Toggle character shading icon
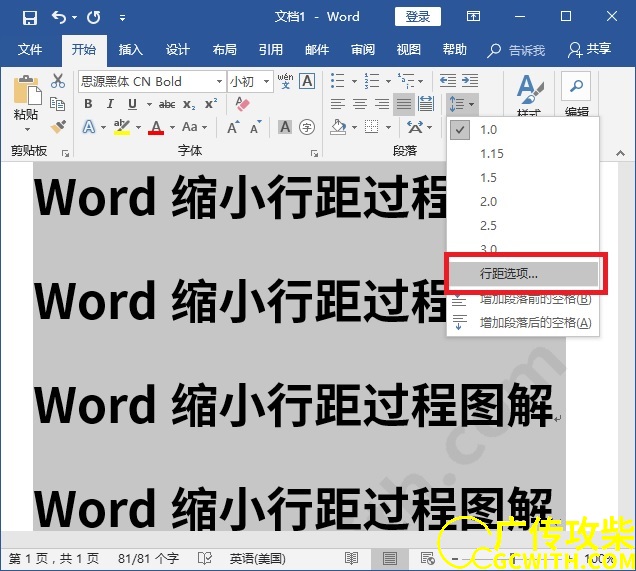 point(285,127)
